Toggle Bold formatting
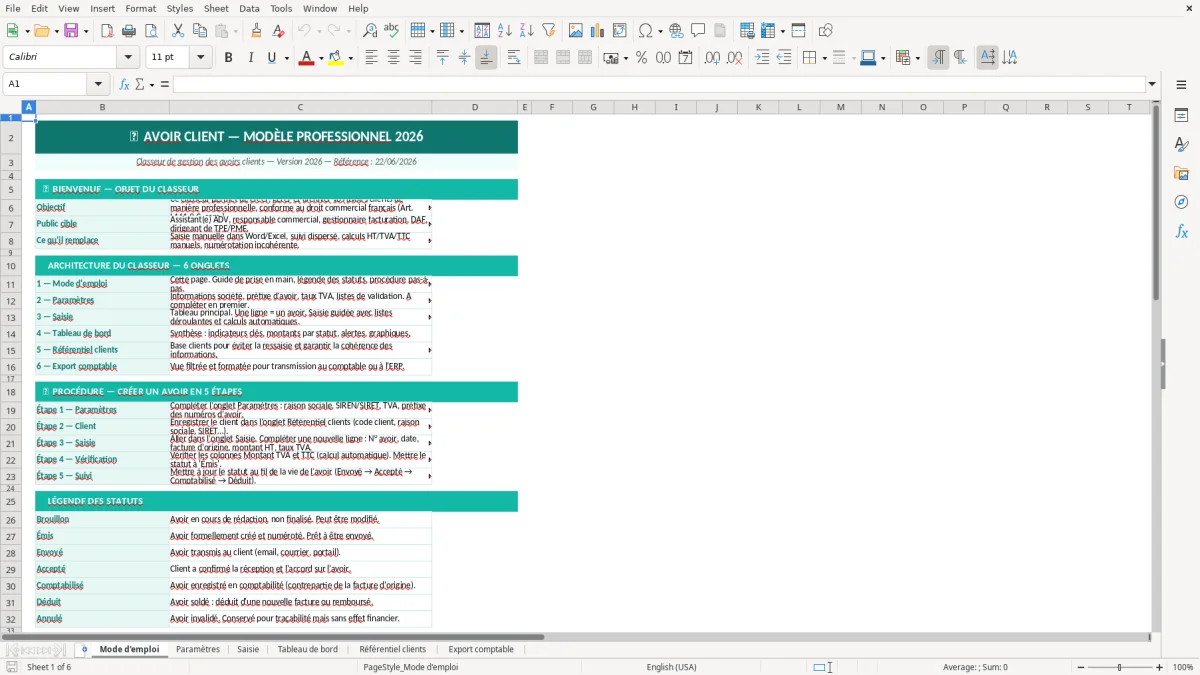Image resolution: width=1200 pixels, height=675 pixels. [x=228, y=58]
